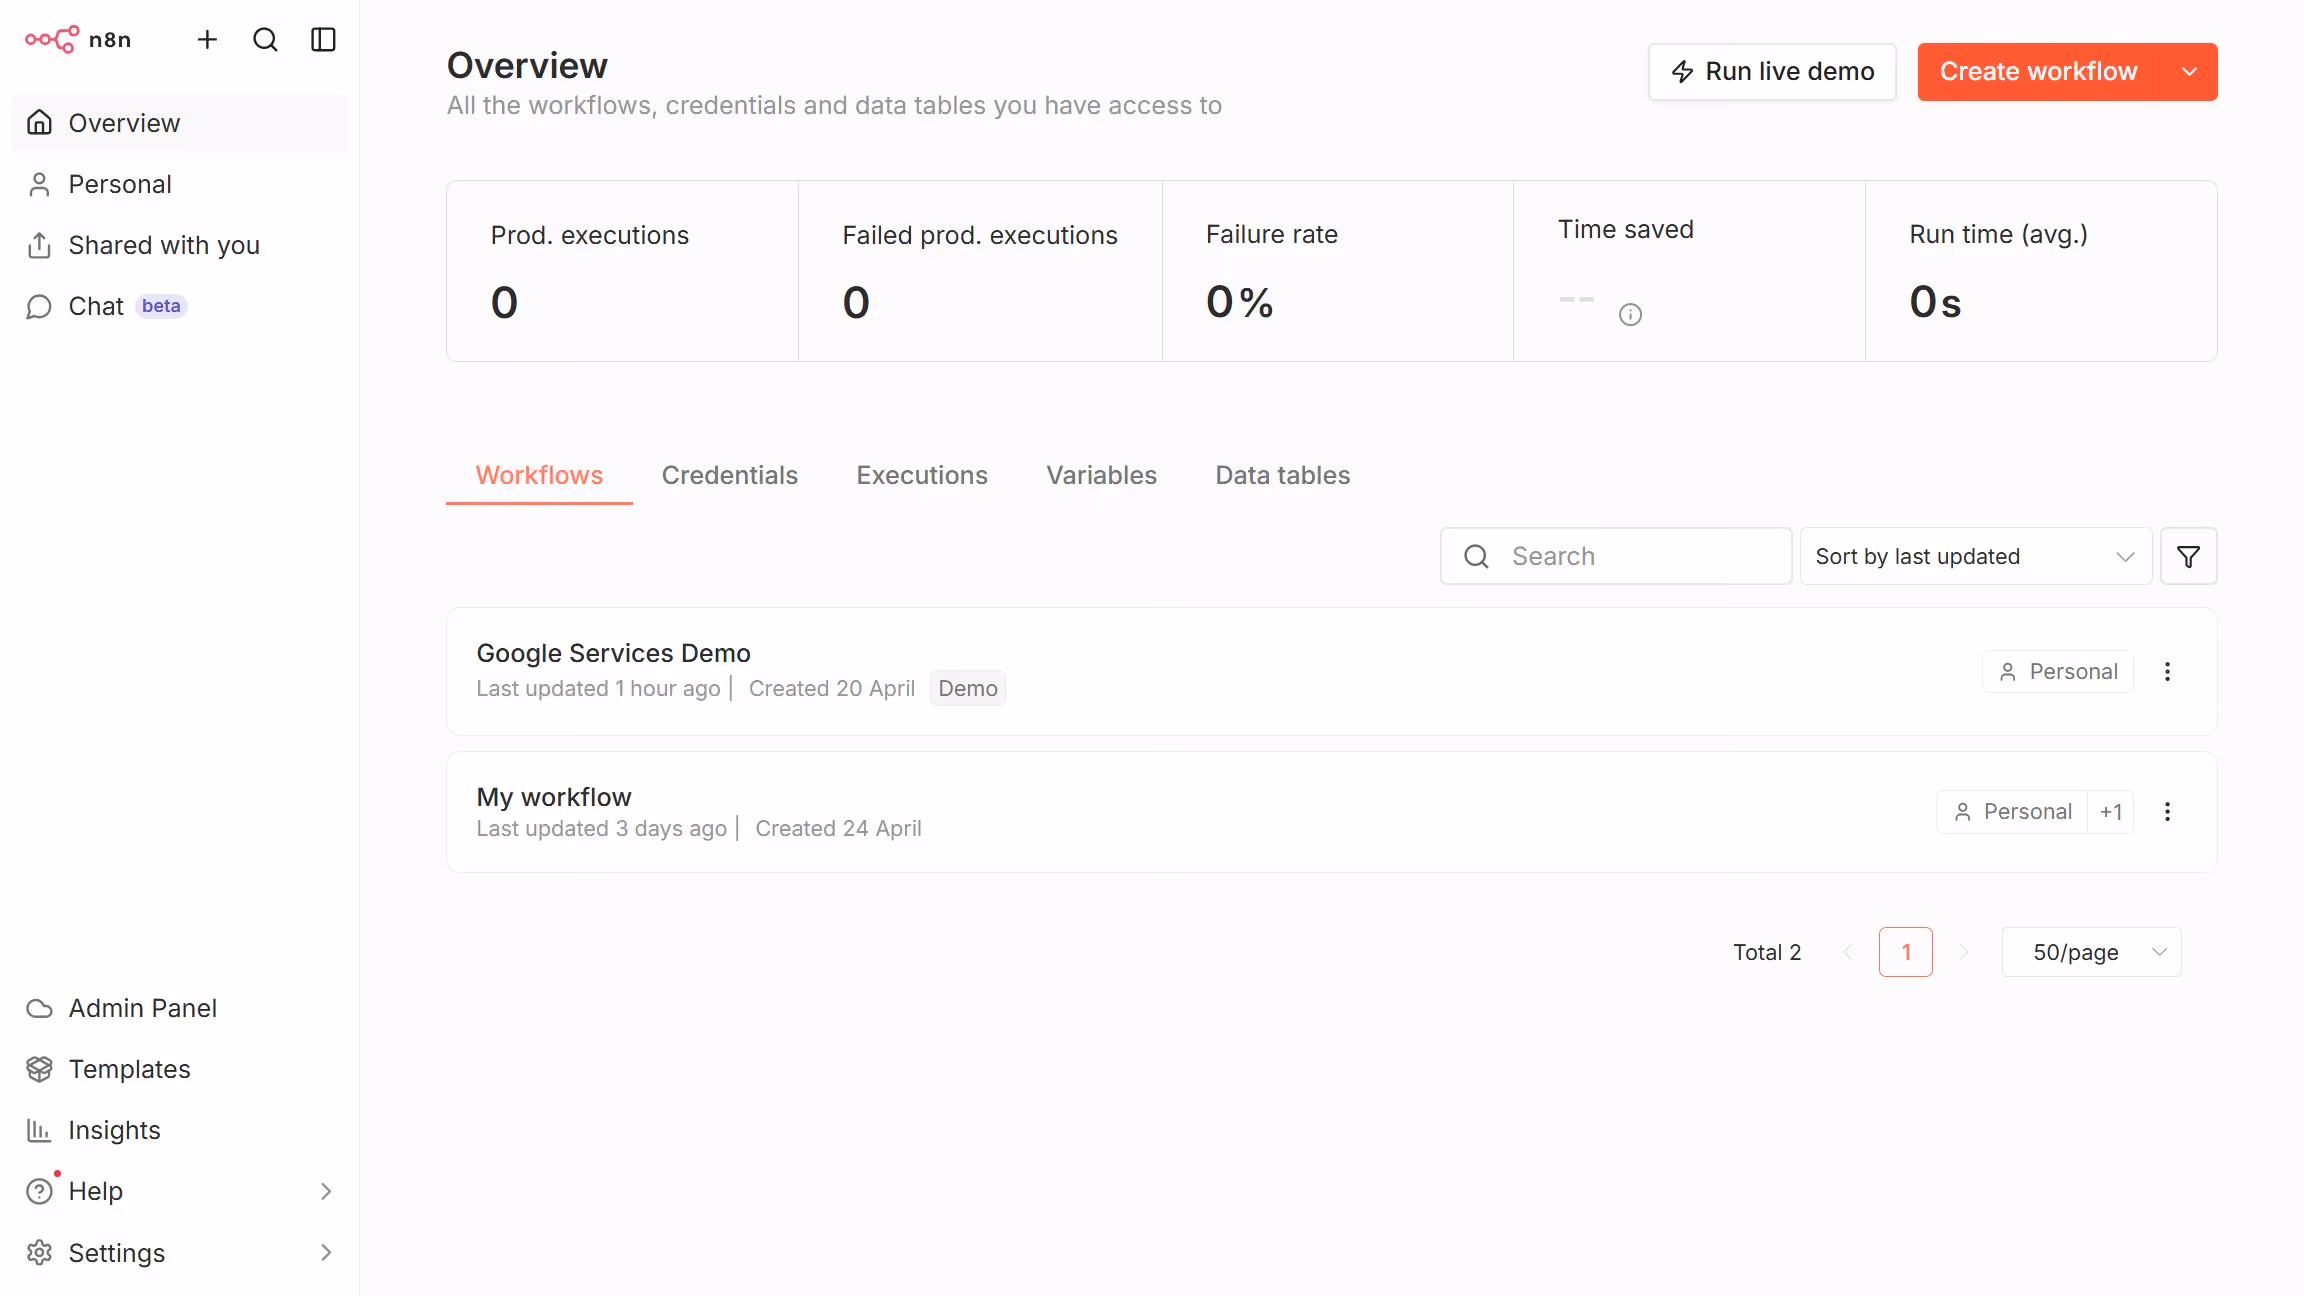
Task: Click 'Last updated 1 hour ago' text
Action: point(598,689)
